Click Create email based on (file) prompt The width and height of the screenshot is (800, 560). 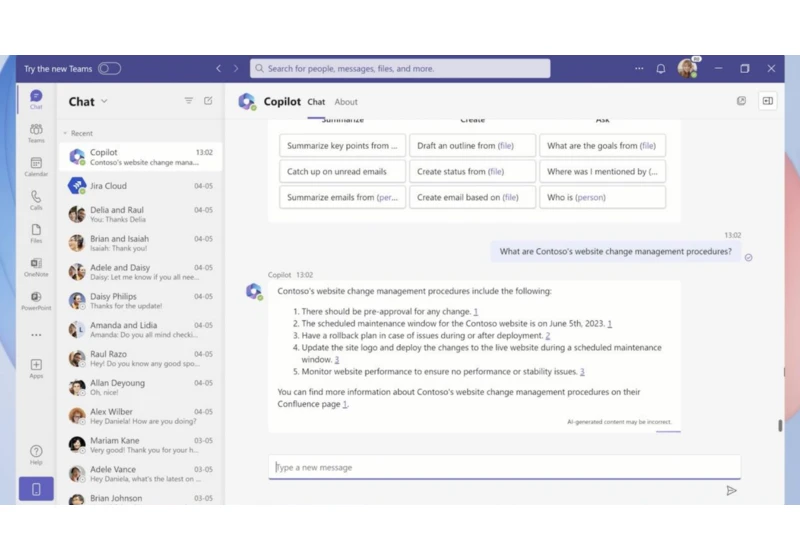(x=472, y=197)
